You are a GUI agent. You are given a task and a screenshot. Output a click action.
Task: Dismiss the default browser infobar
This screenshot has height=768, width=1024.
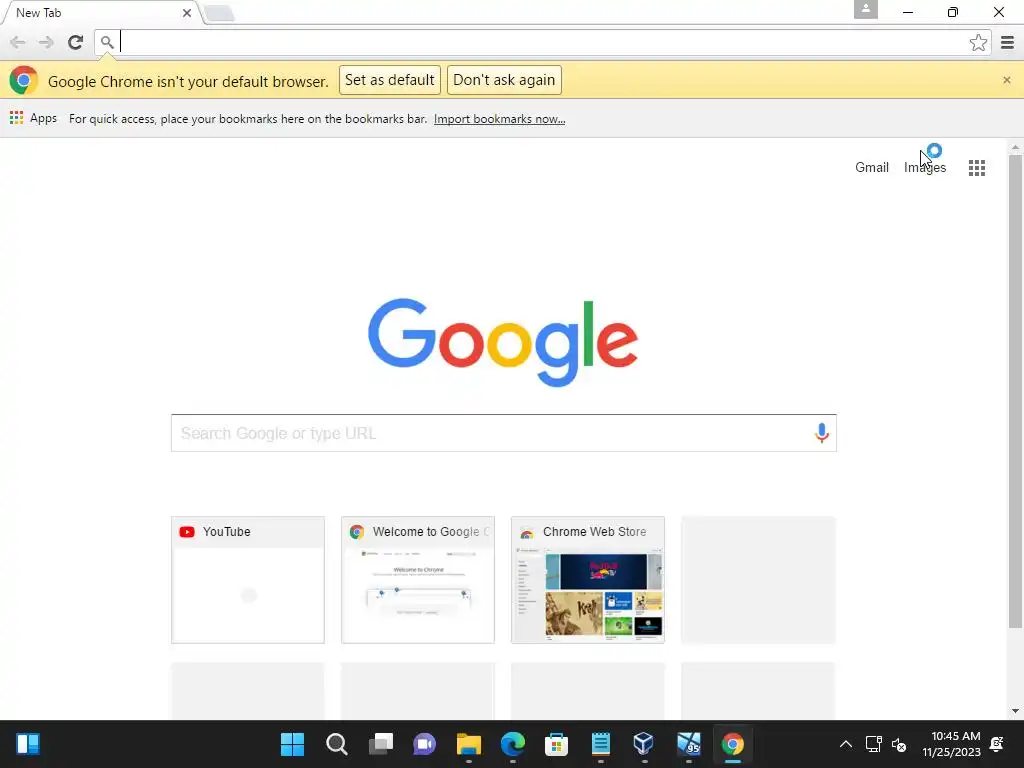coord(1006,80)
